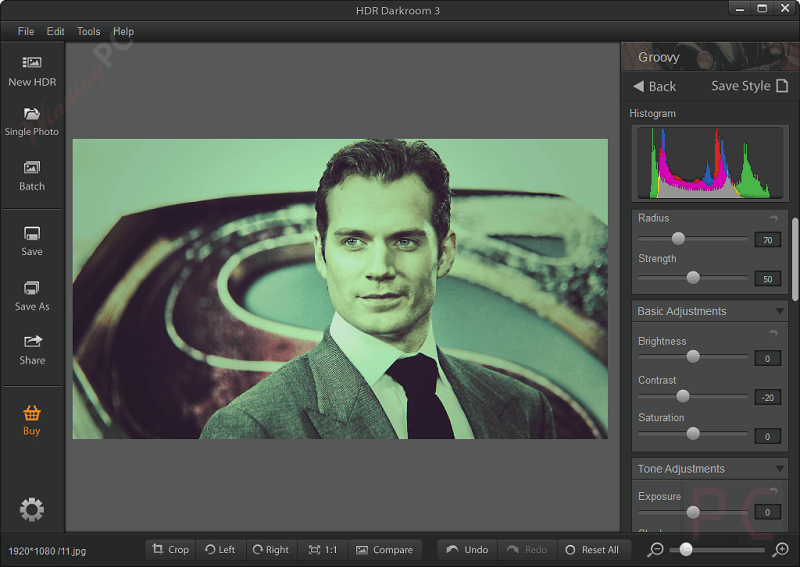
Task: Rotate image Left
Action: point(220,550)
